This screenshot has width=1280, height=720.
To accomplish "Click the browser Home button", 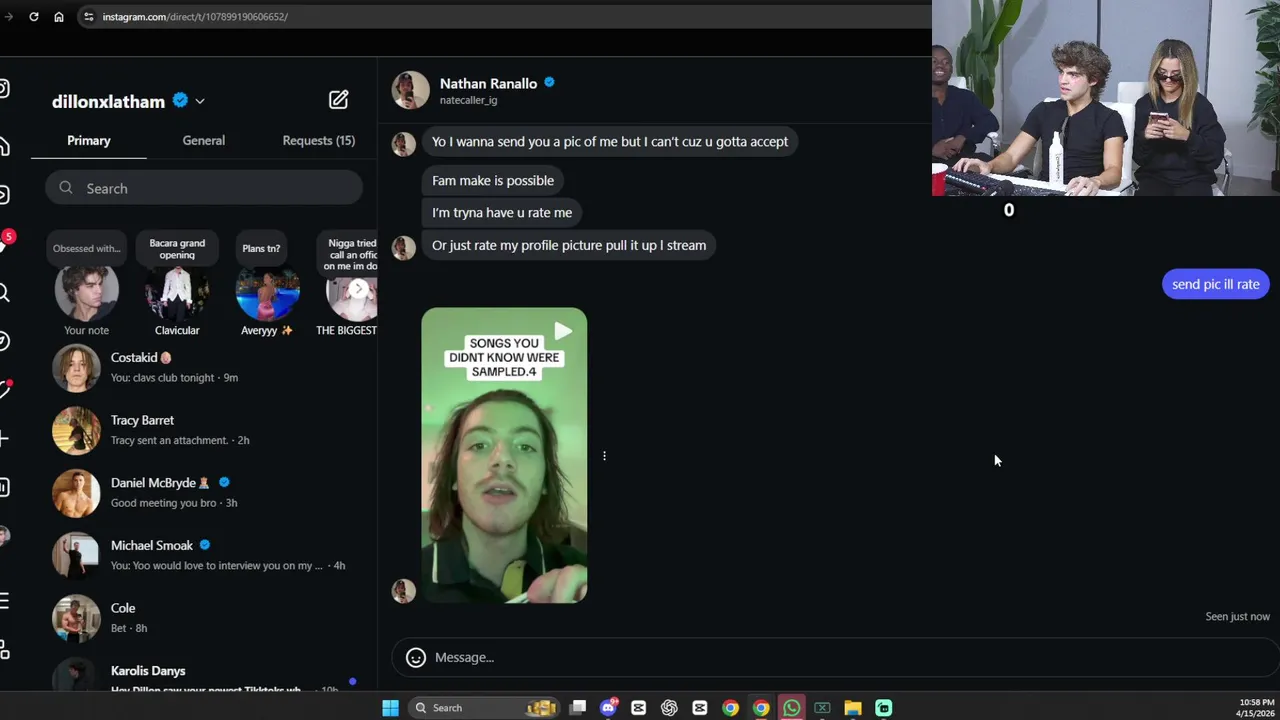I will [x=59, y=17].
